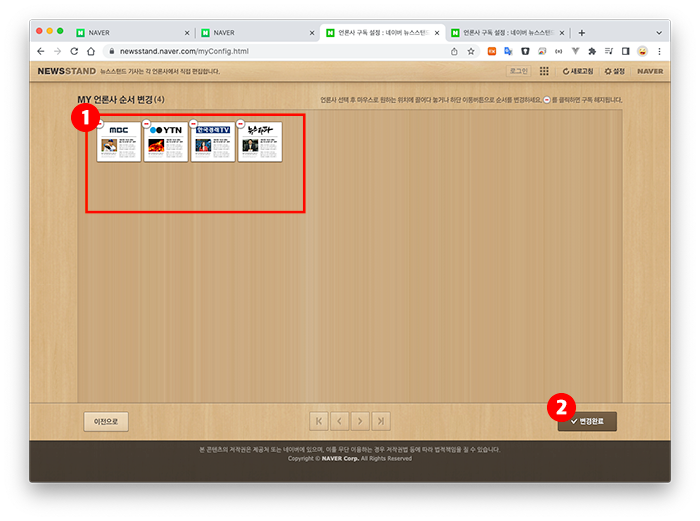
Task: Go back with the 이전으로 button
Action: tap(106, 421)
